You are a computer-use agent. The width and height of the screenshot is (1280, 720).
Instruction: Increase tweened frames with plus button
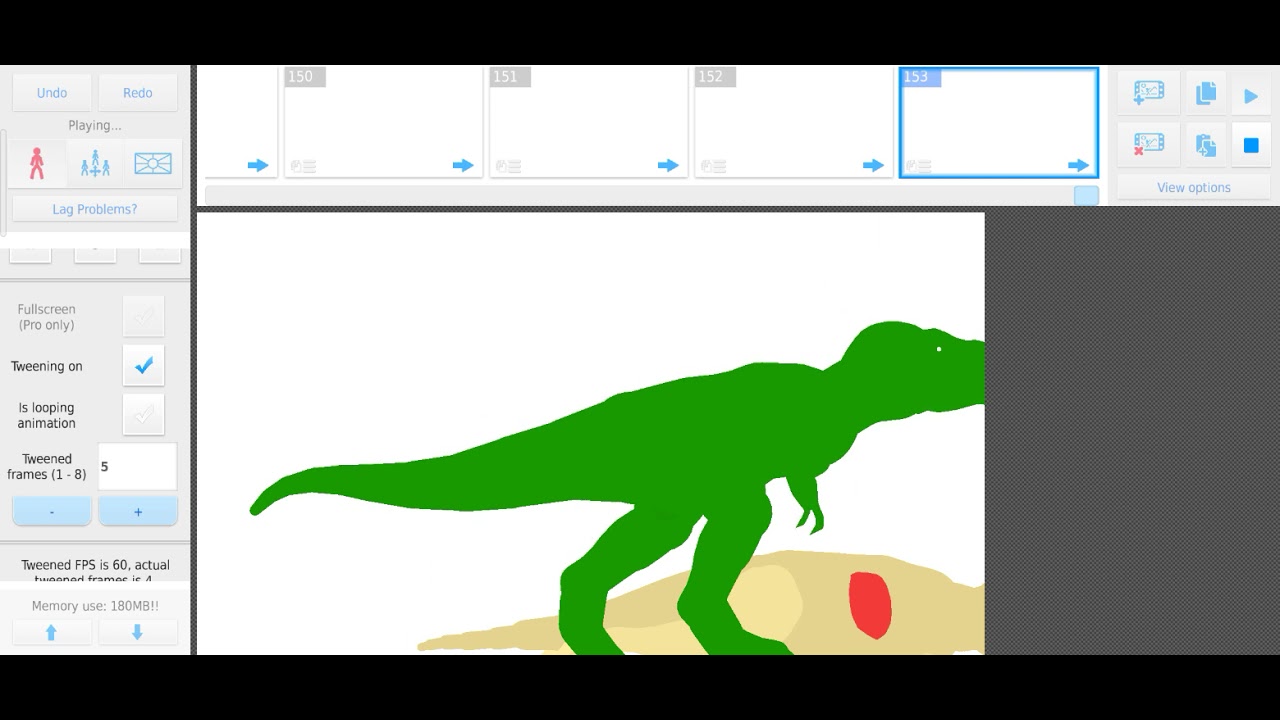pyautogui.click(x=138, y=511)
